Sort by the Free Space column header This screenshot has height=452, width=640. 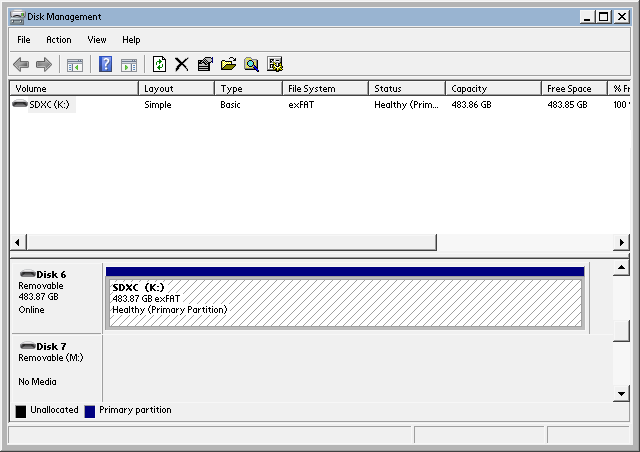[574, 88]
